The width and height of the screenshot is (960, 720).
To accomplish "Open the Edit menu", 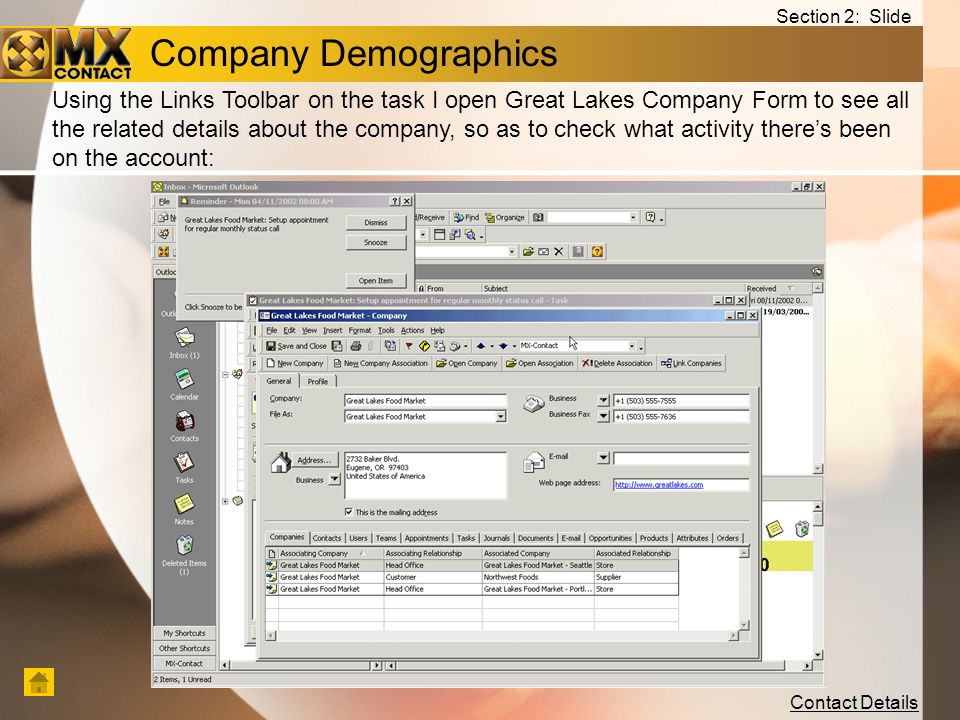I will click(x=289, y=330).
